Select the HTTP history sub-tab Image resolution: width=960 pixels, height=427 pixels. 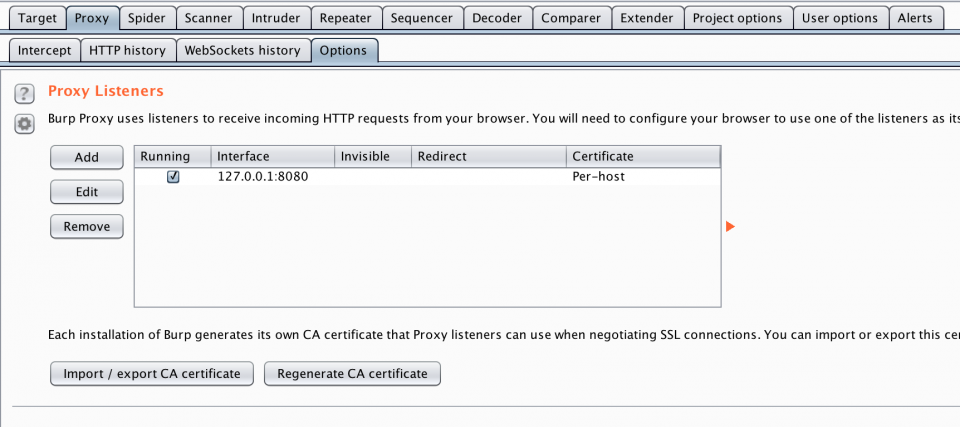coord(127,50)
